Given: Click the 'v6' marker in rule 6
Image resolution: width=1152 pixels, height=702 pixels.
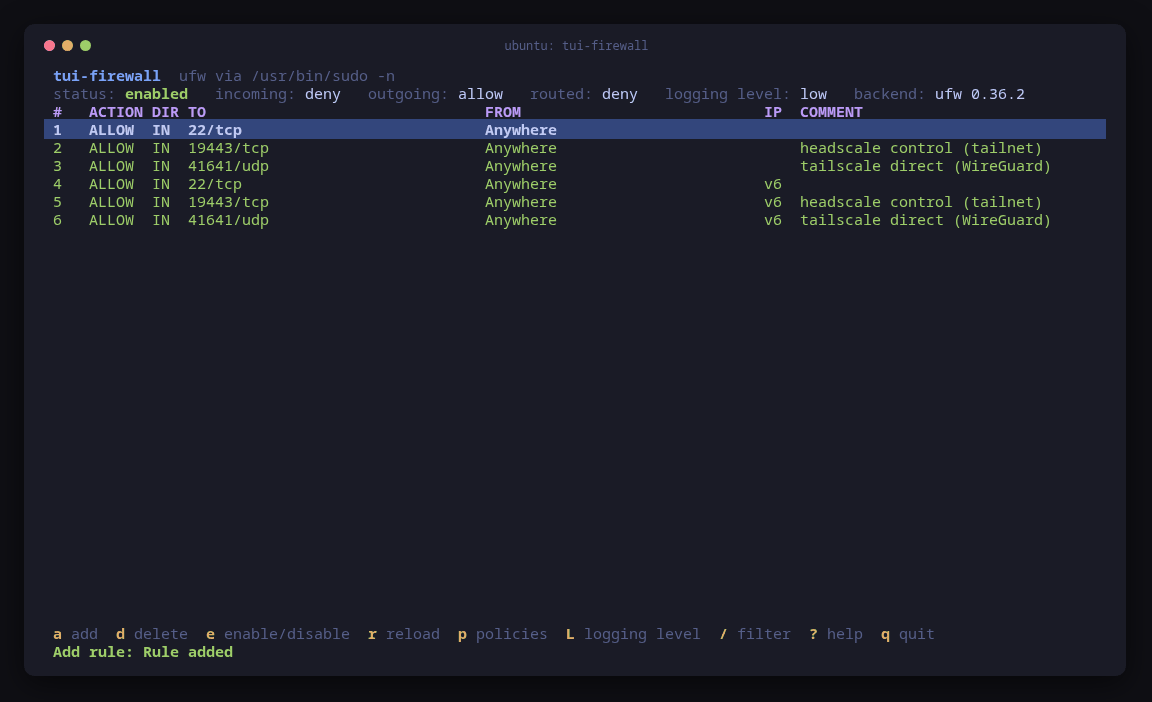Looking at the screenshot, I should (x=773, y=220).
